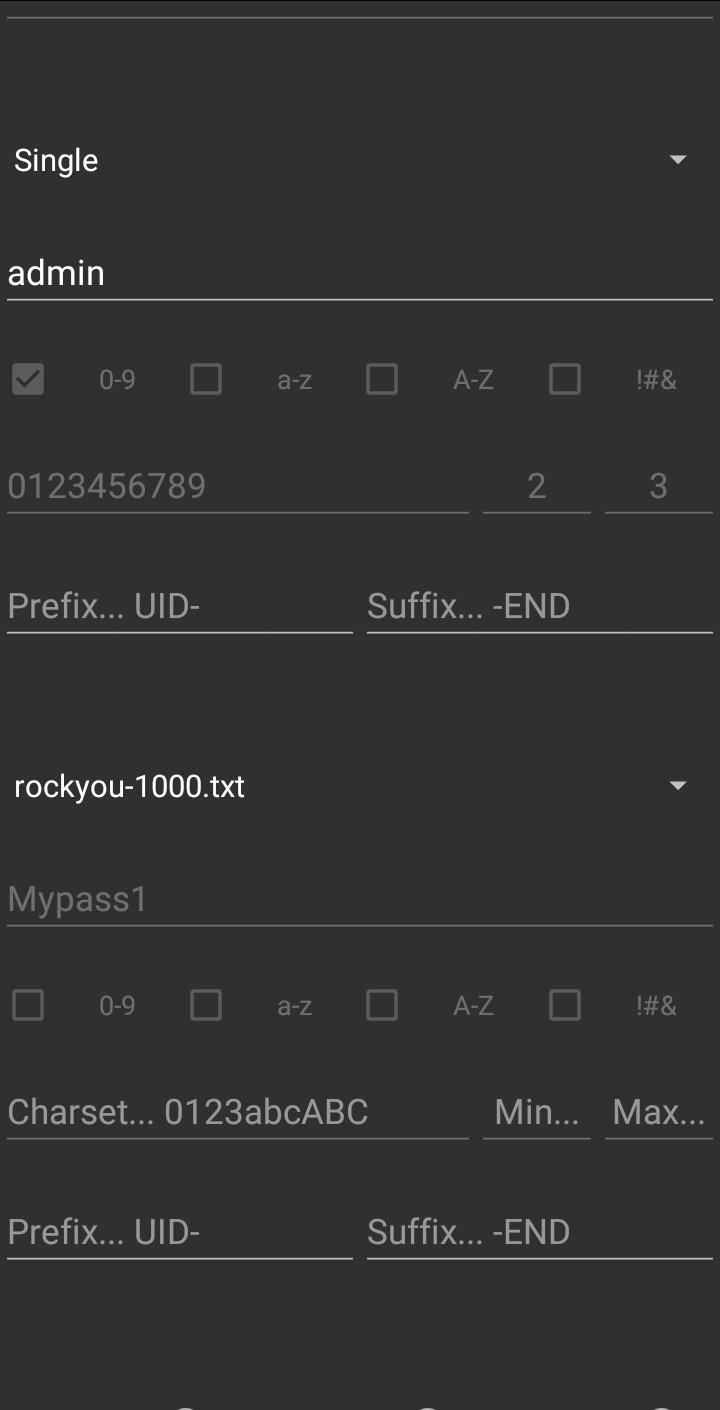Focus the Prefix field above rockyou-1000.txt
Viewport: 720px width, 1410px height.
coord(180,606)
